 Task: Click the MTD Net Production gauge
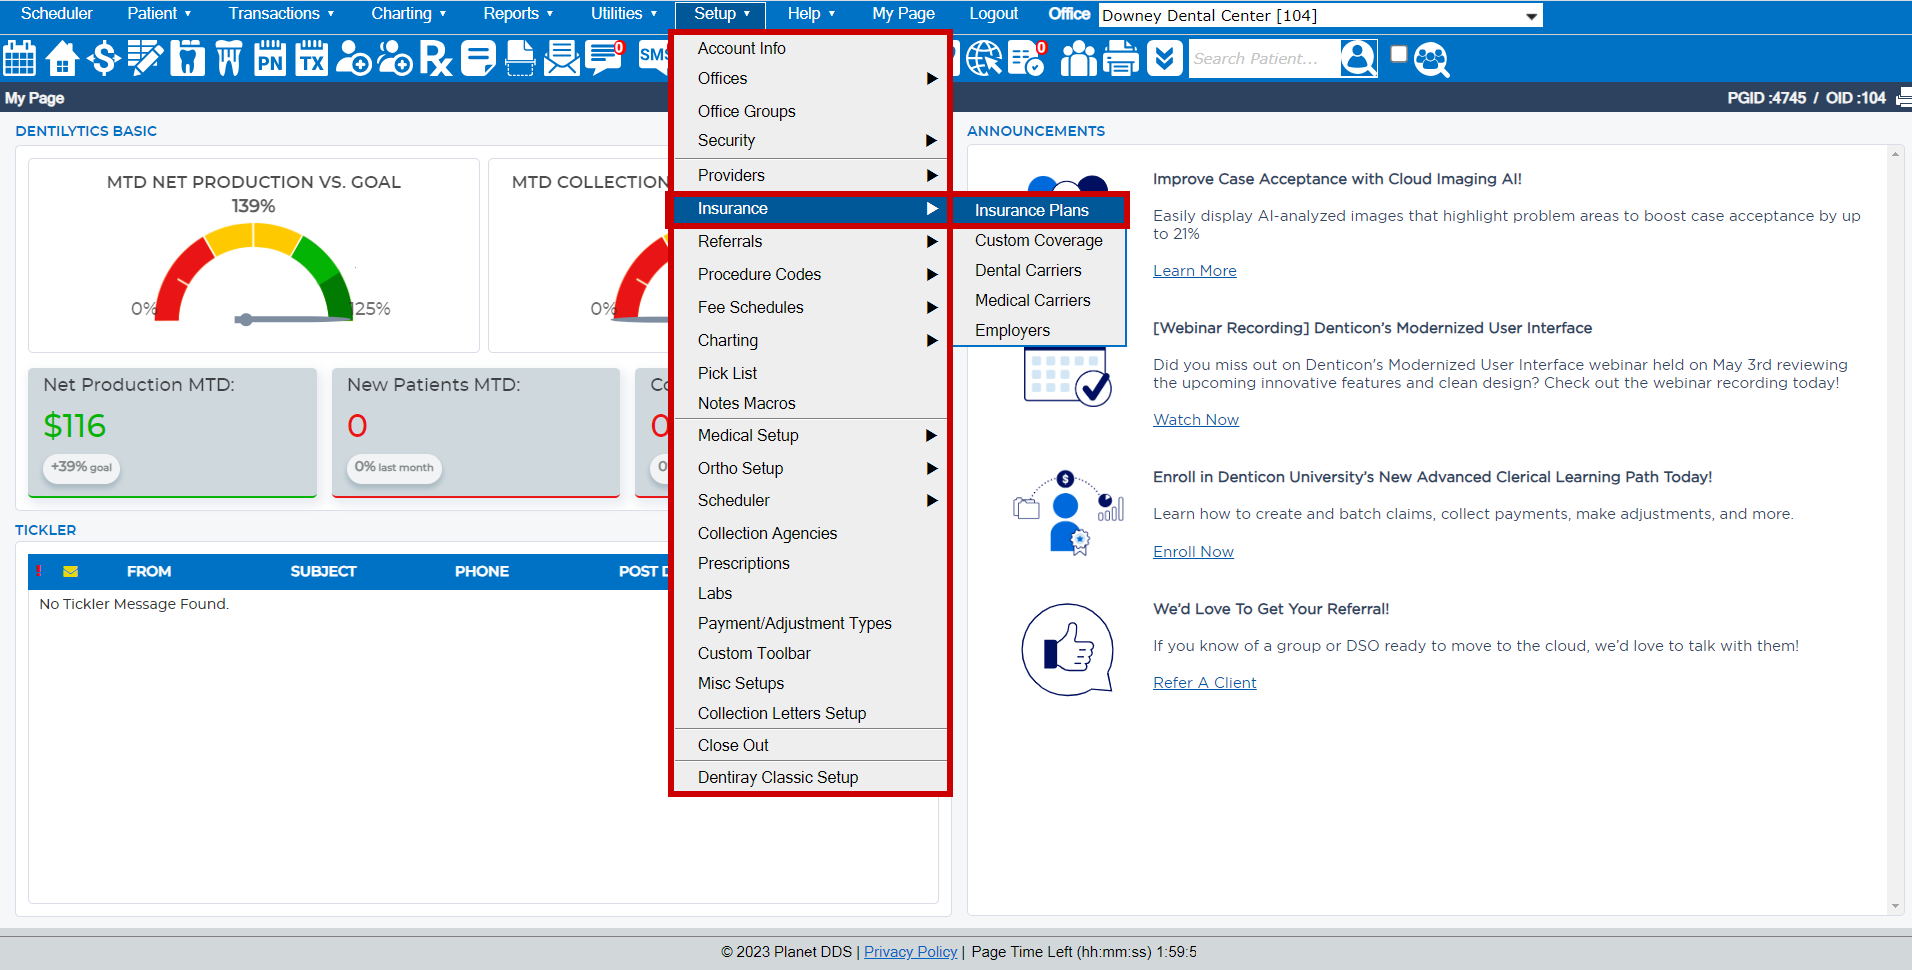pos(254,272)
